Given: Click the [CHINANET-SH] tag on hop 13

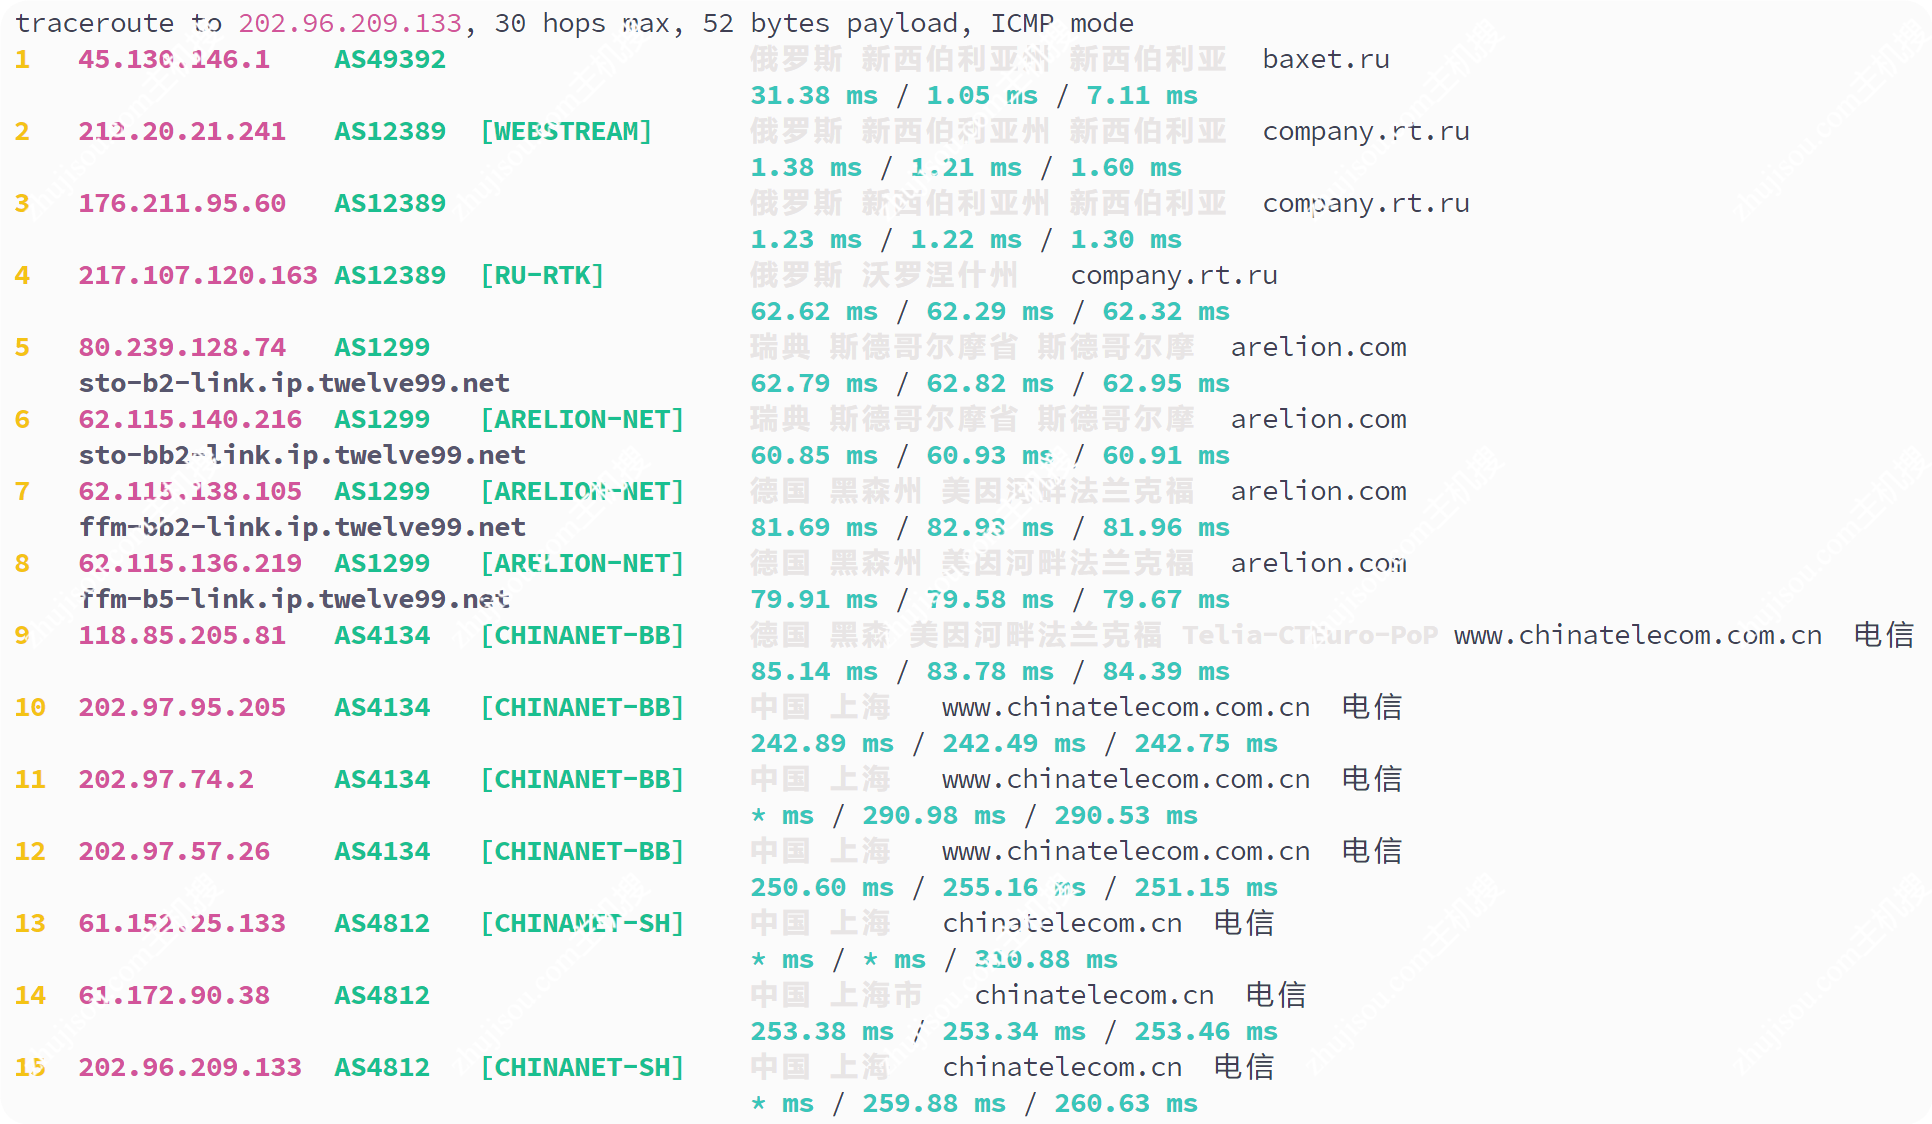Looking at the screenshot, I should pyautogui.click(x=583, y=923).
